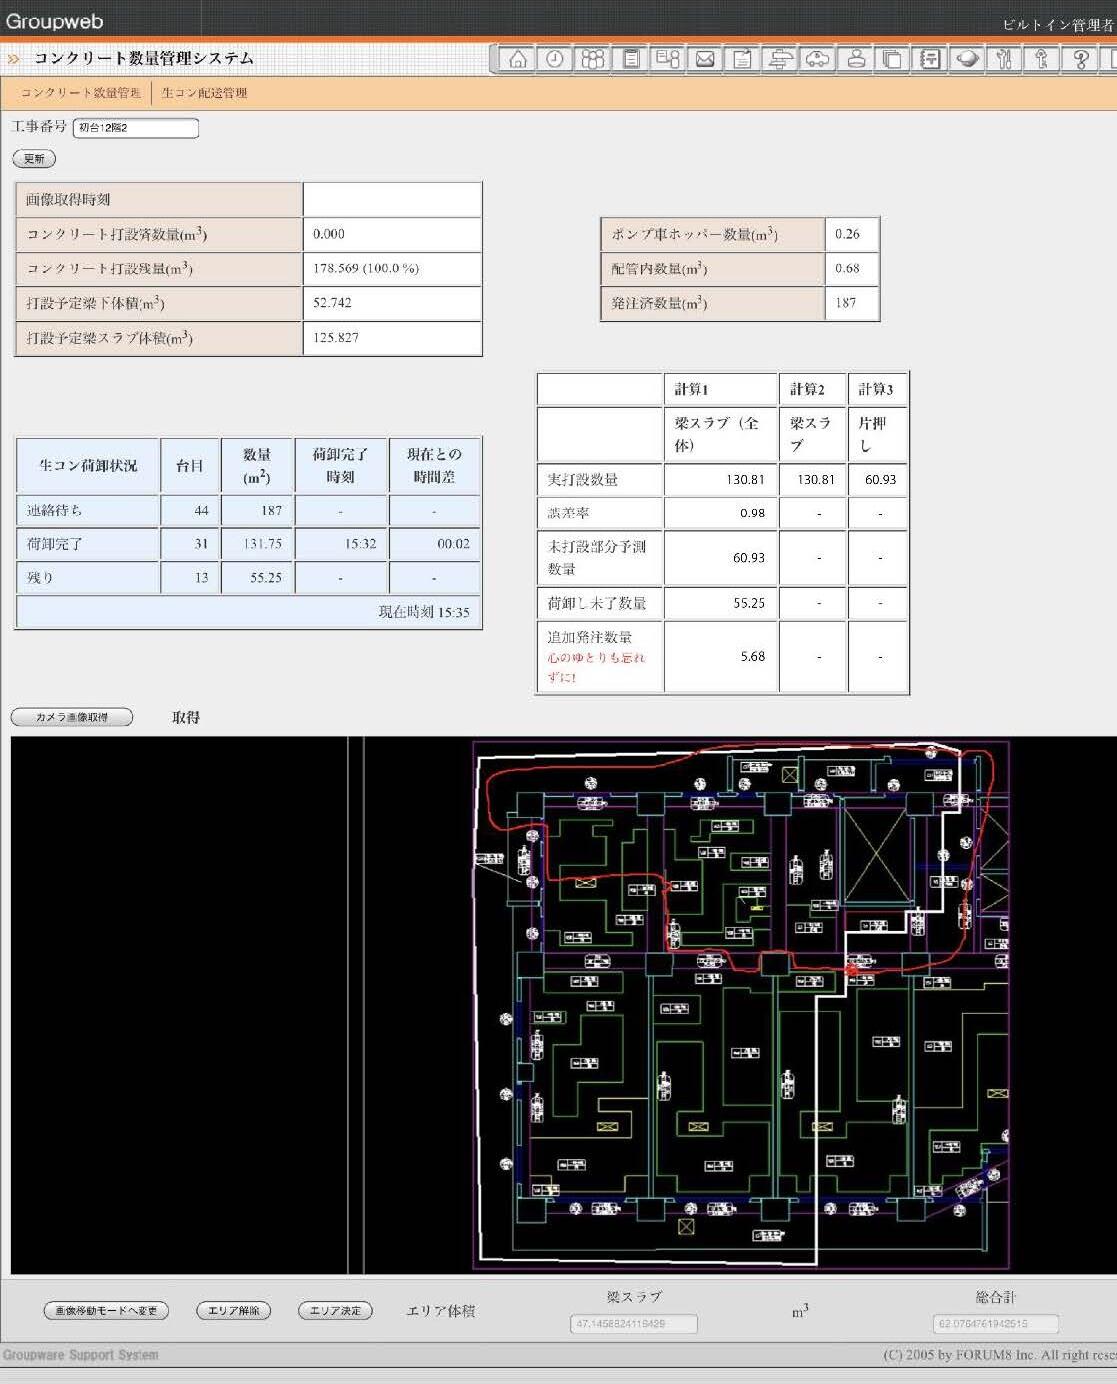This screenshot has width=1117, height=1384.
Task: Switch to コンクリート数量管理 tab
Action: [81, 93]
